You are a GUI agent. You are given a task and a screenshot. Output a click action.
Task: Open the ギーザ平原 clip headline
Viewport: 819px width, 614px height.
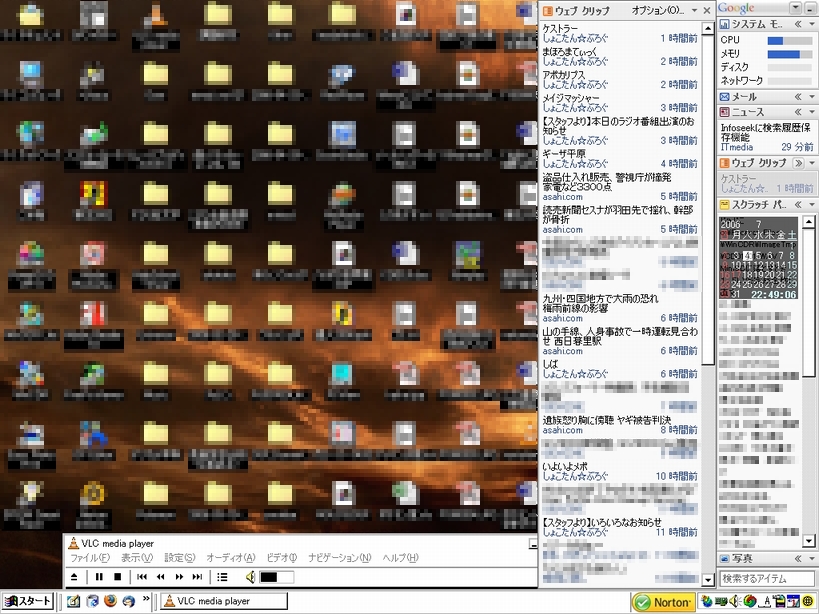pos(564,154)
